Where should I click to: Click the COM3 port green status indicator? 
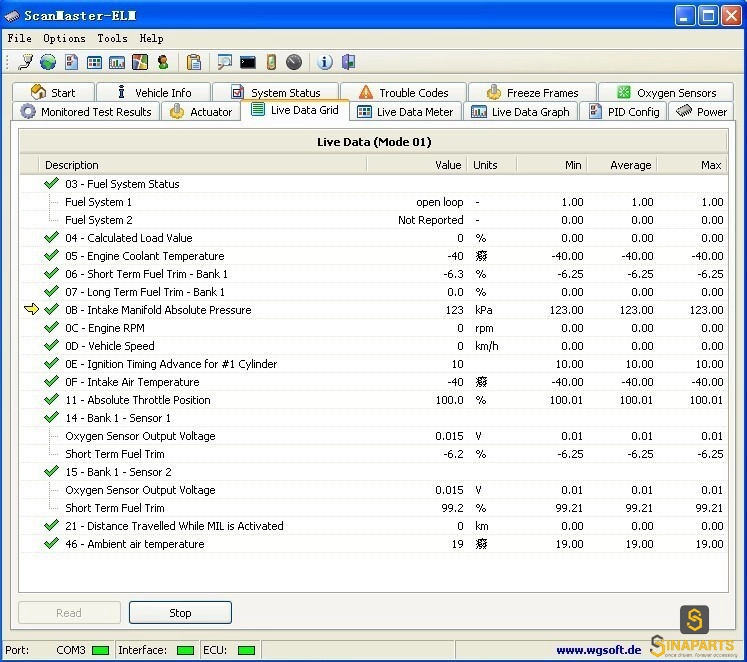[101, 651]
